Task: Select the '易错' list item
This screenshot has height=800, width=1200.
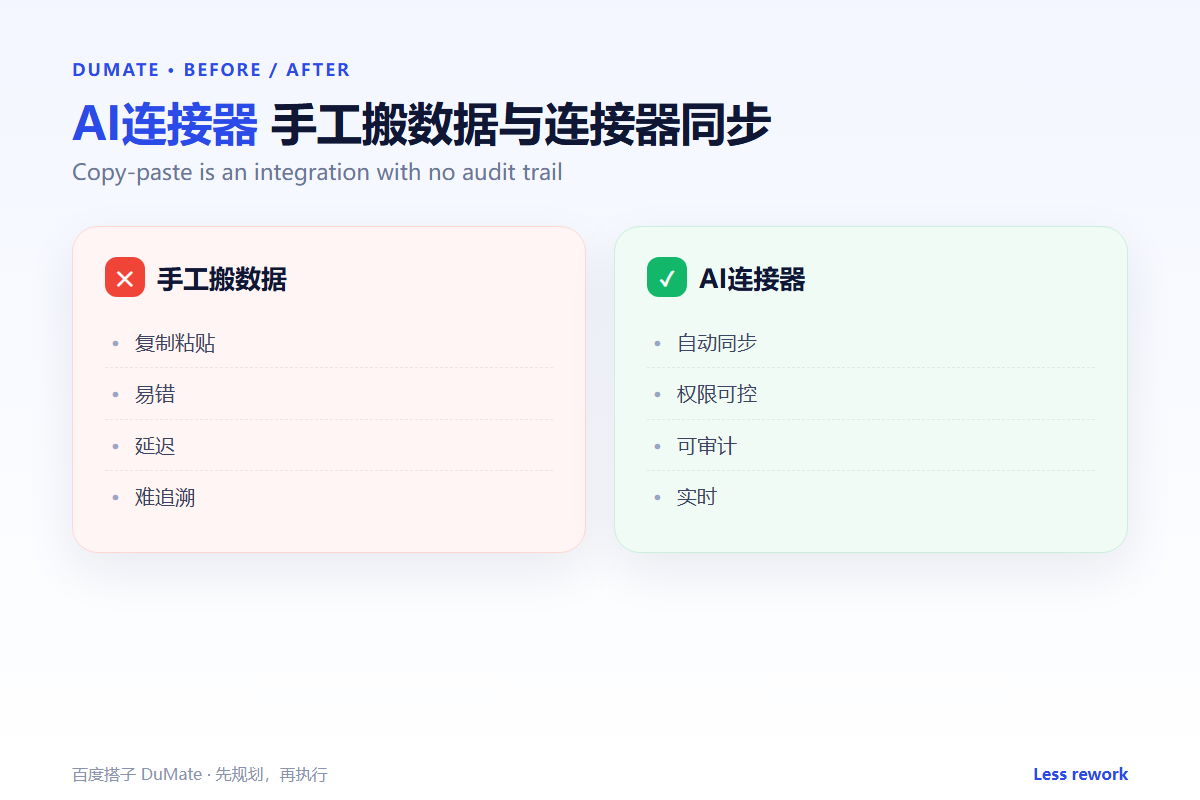Action: [329, 394]
